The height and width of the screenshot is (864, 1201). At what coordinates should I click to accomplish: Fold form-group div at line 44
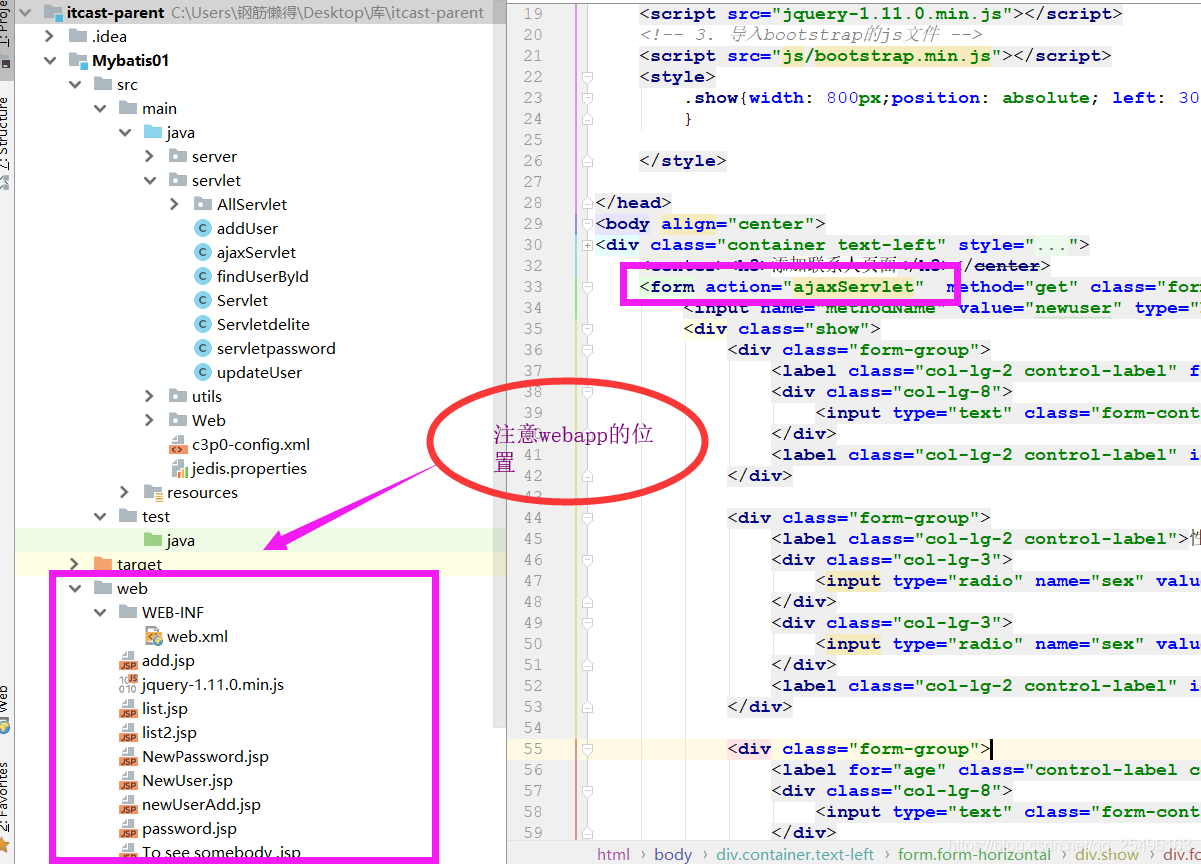587,518
